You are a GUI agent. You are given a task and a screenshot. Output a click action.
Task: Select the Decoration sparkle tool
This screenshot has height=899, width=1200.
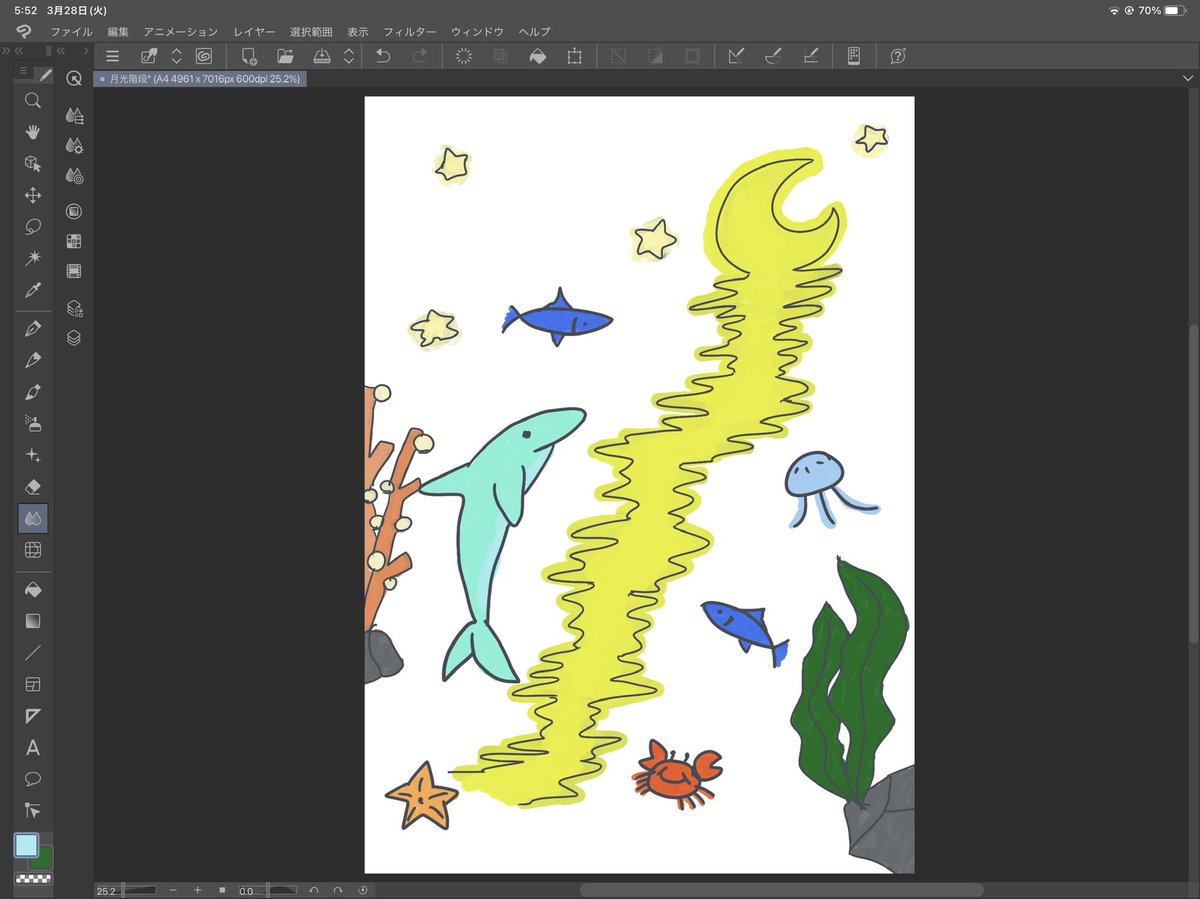click(33, 455)
